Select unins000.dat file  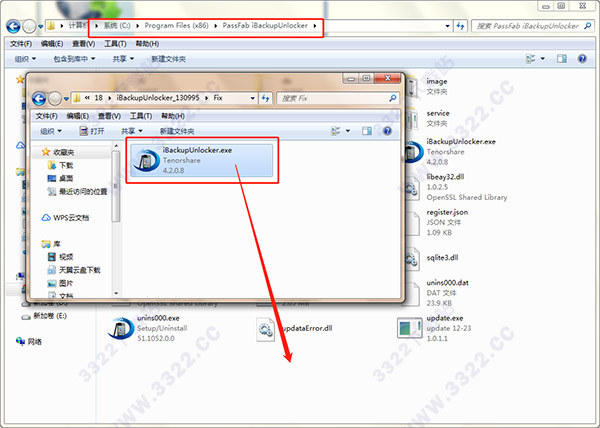[x=436, y=293]
